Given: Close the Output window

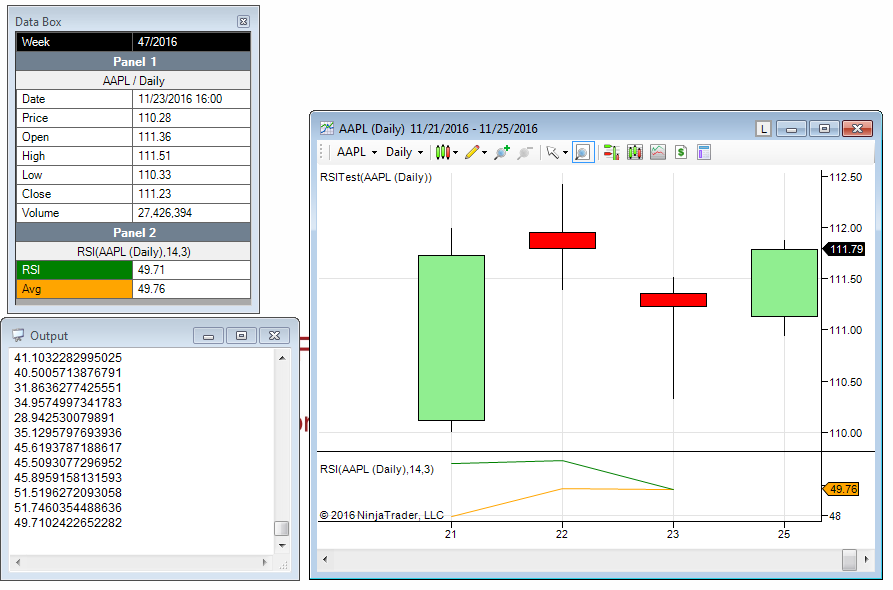Looking at the screenshot, I should 275,336.
